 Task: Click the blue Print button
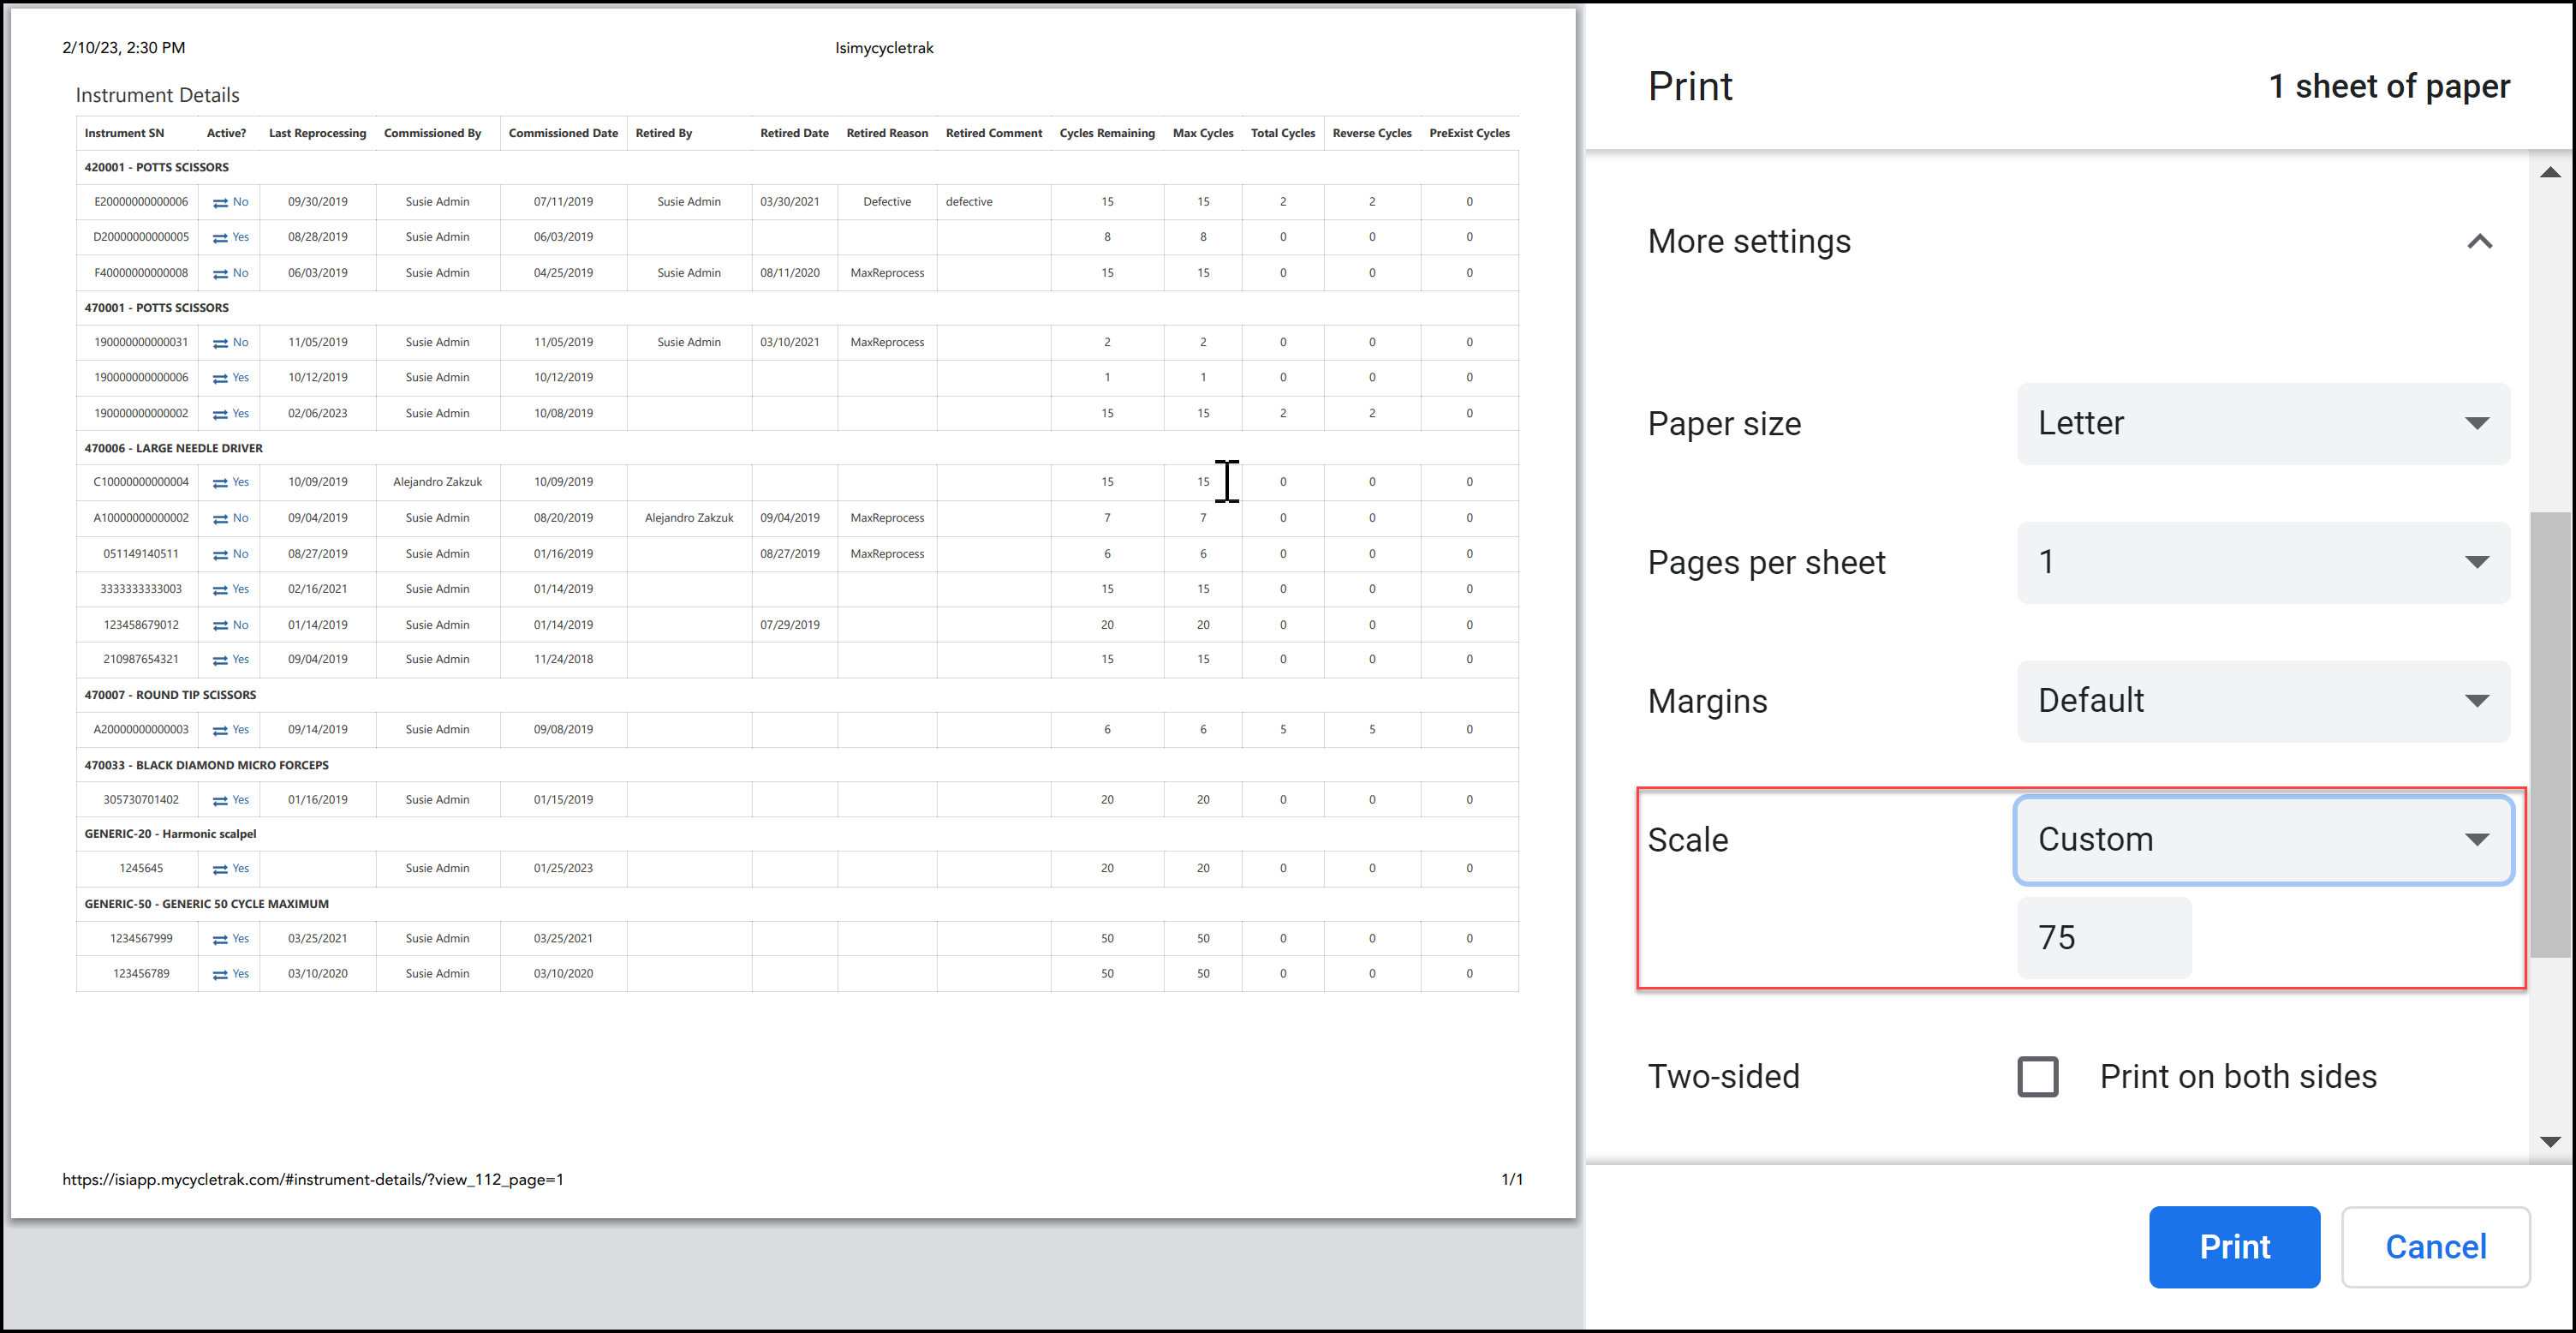(x=2234, y=1247)
